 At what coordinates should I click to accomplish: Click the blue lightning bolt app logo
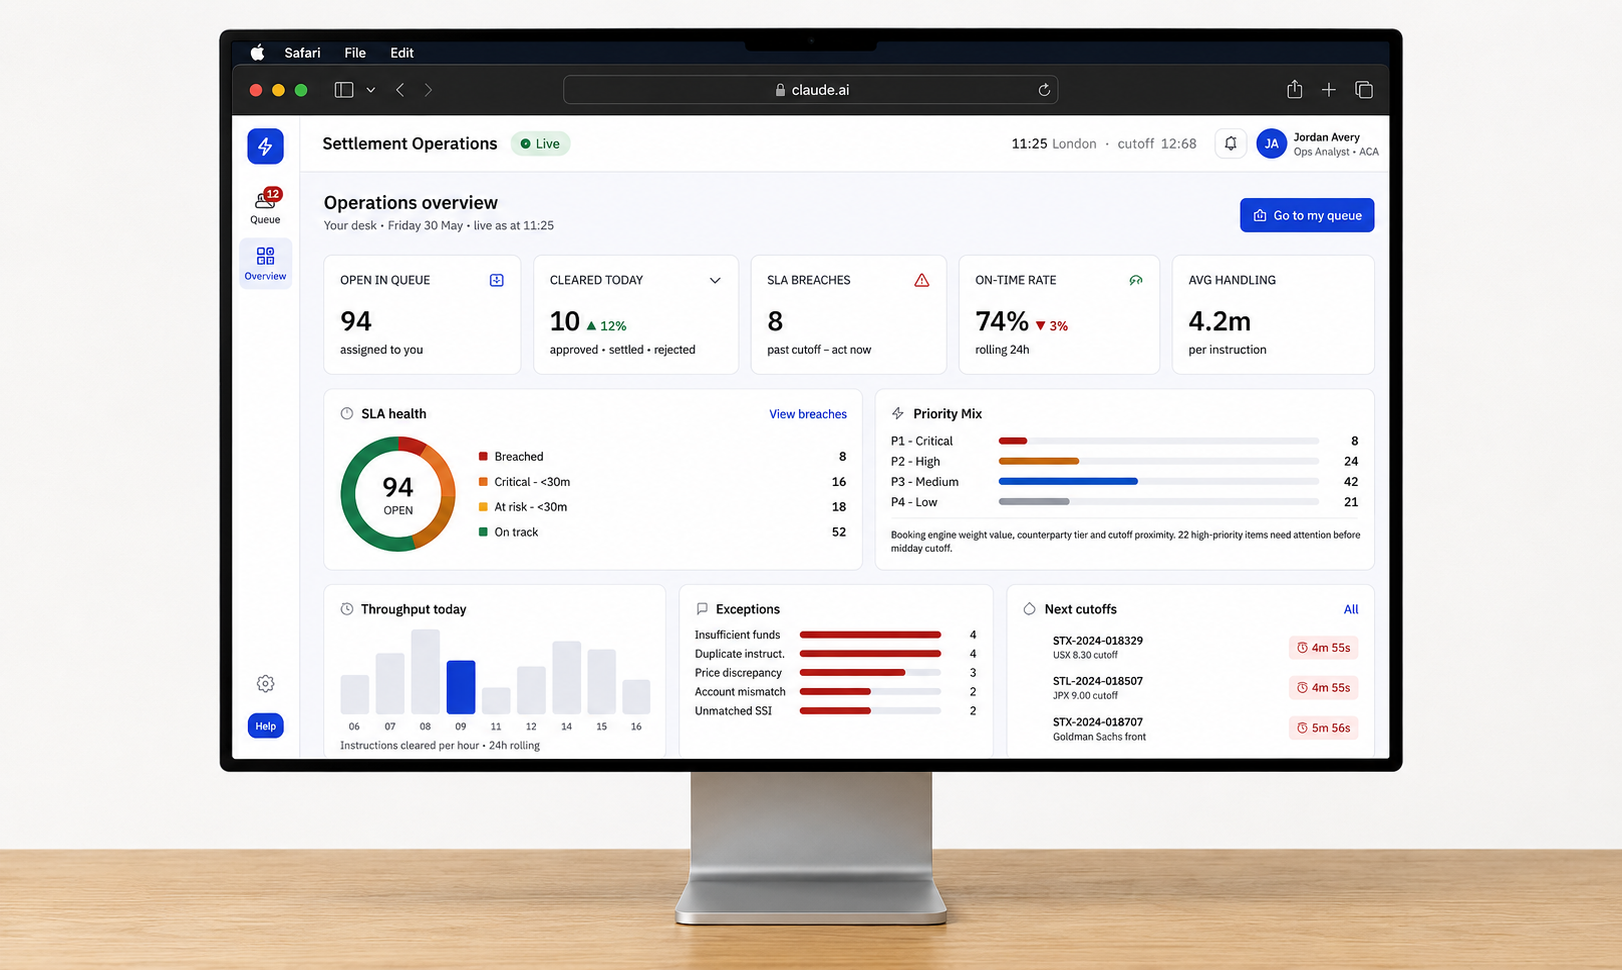[x=265, y=146]
